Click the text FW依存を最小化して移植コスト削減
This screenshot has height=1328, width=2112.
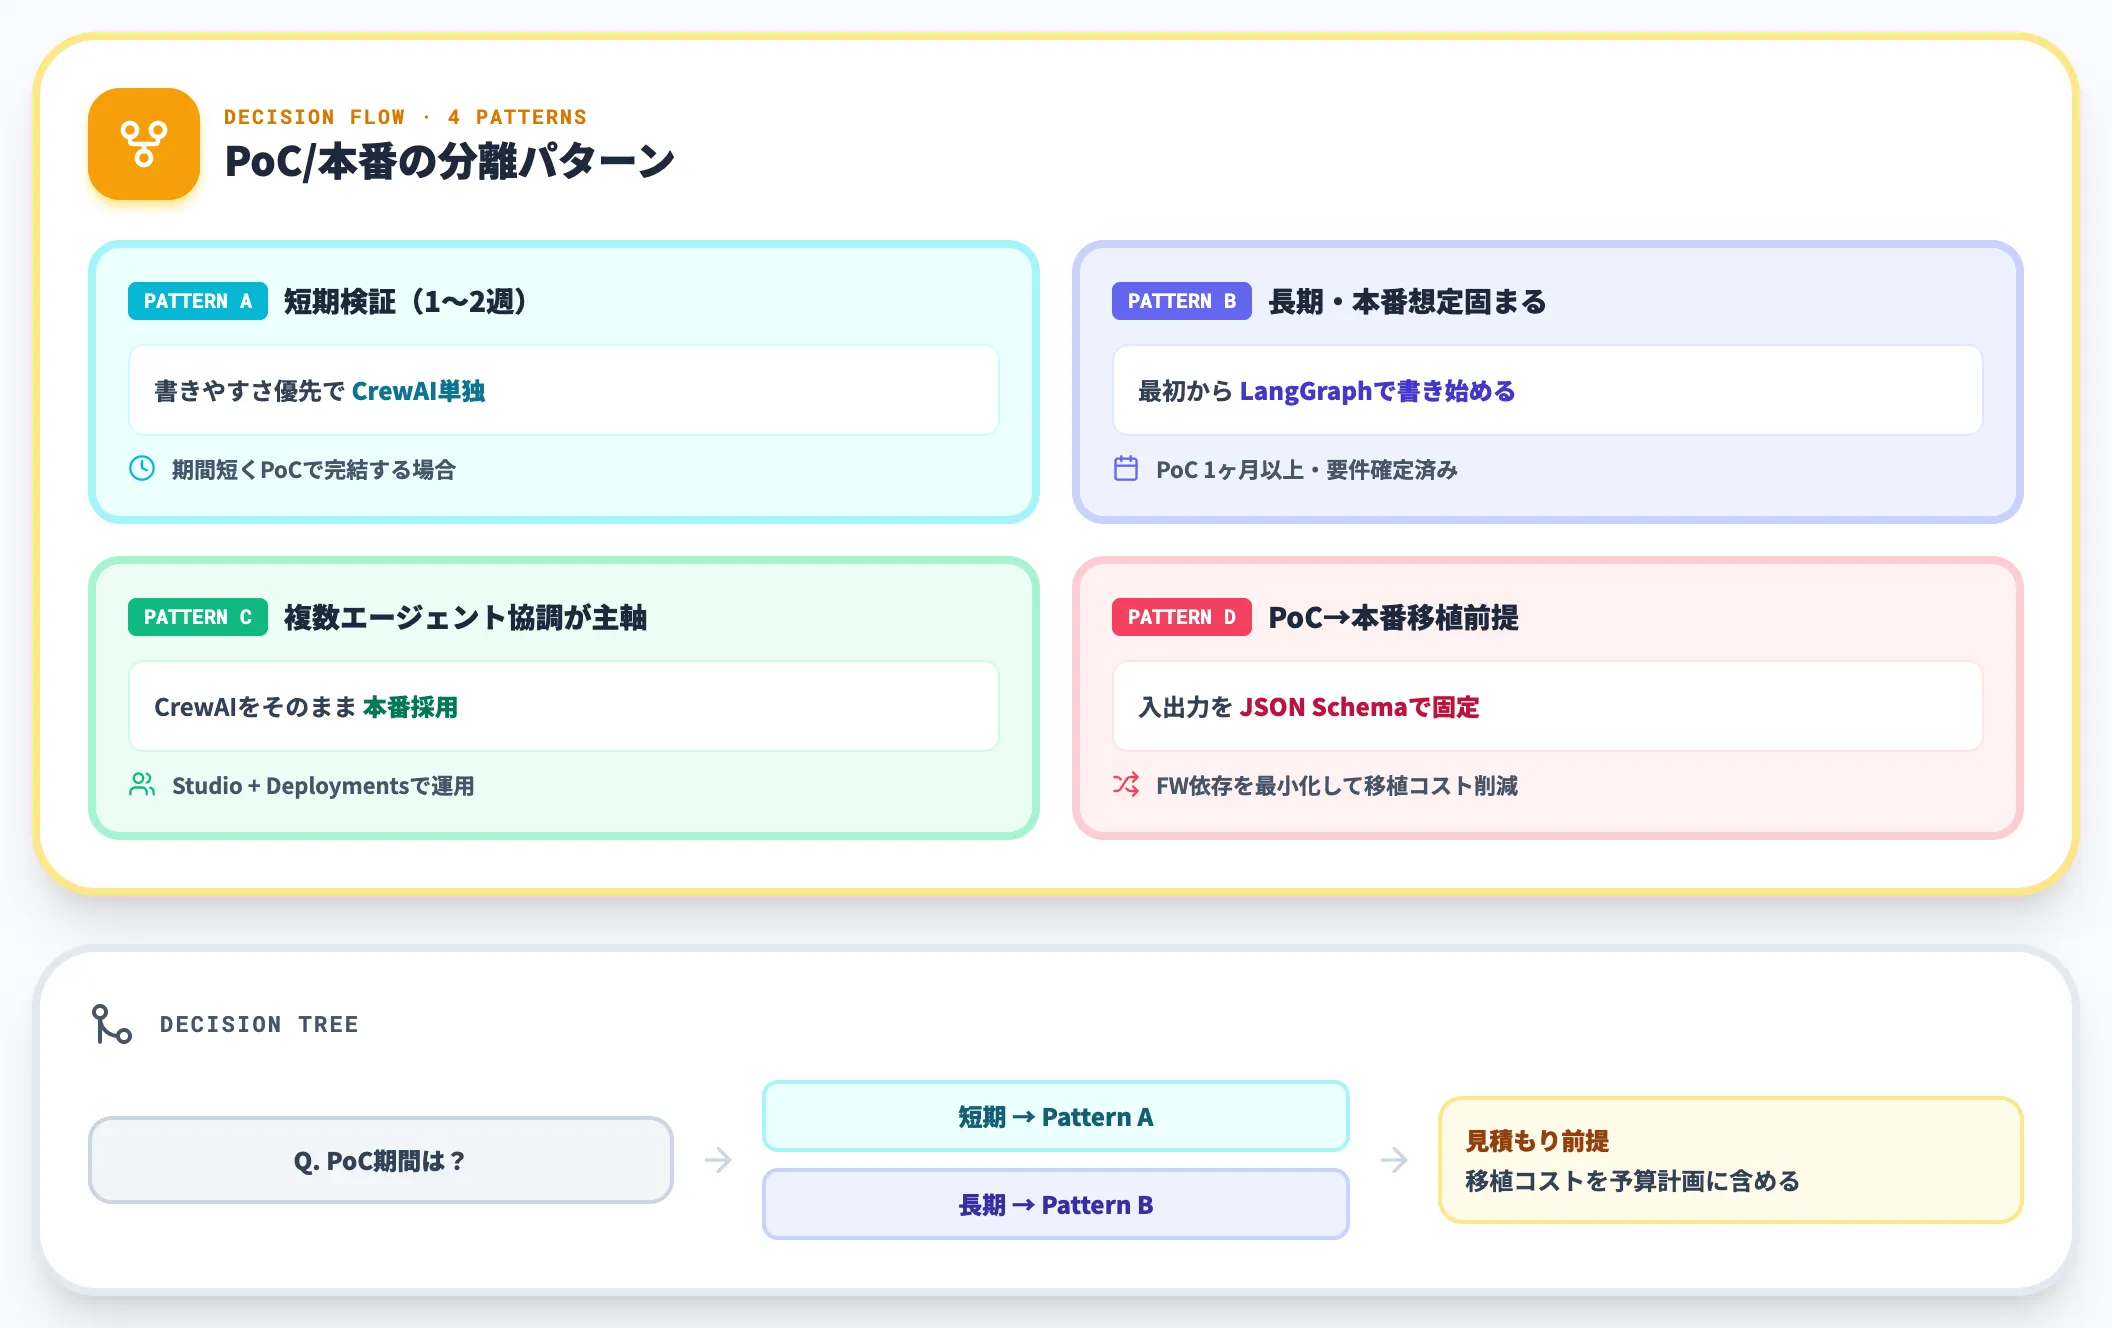coord(1337,785)
